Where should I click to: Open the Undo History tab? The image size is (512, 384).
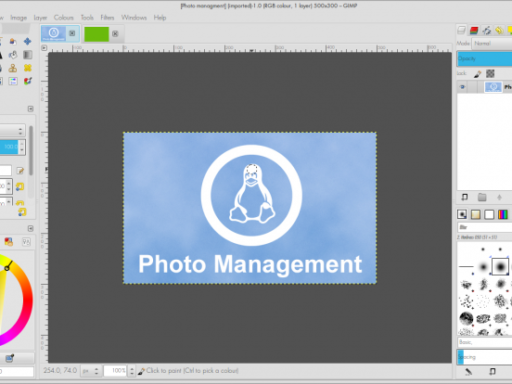tap(499, 30)
